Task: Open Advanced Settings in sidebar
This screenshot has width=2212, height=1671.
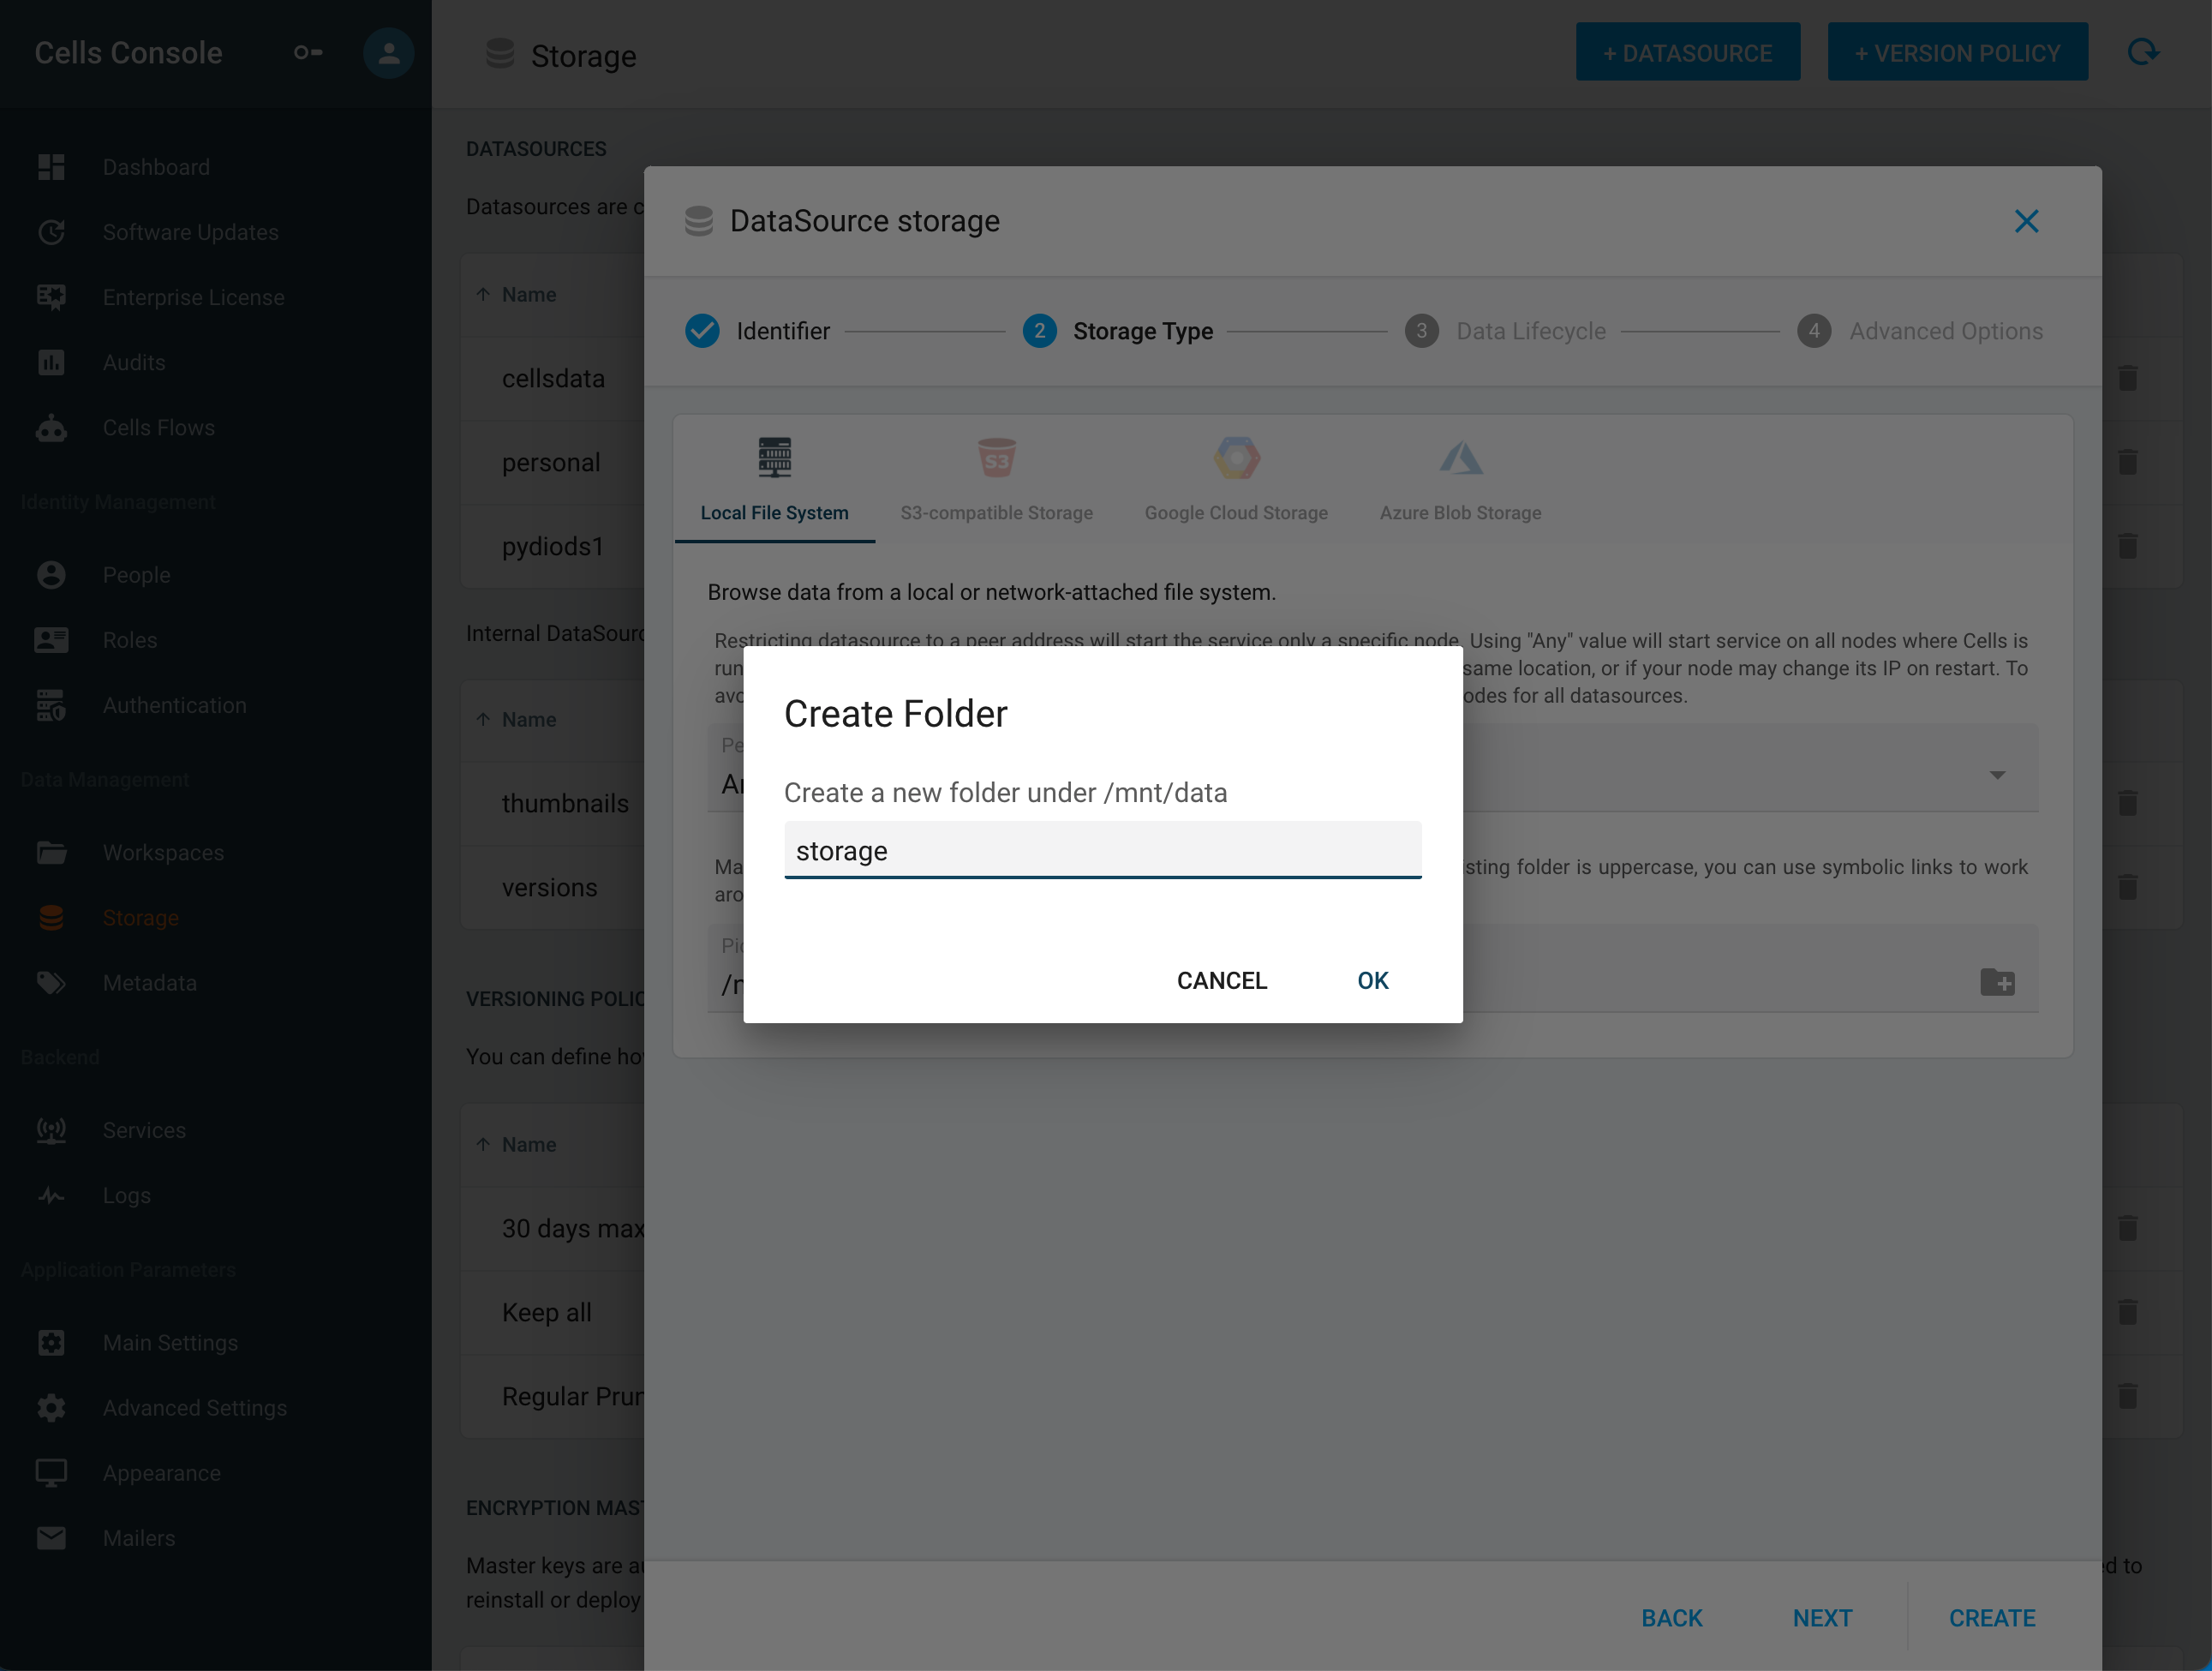Action: 194,1408
